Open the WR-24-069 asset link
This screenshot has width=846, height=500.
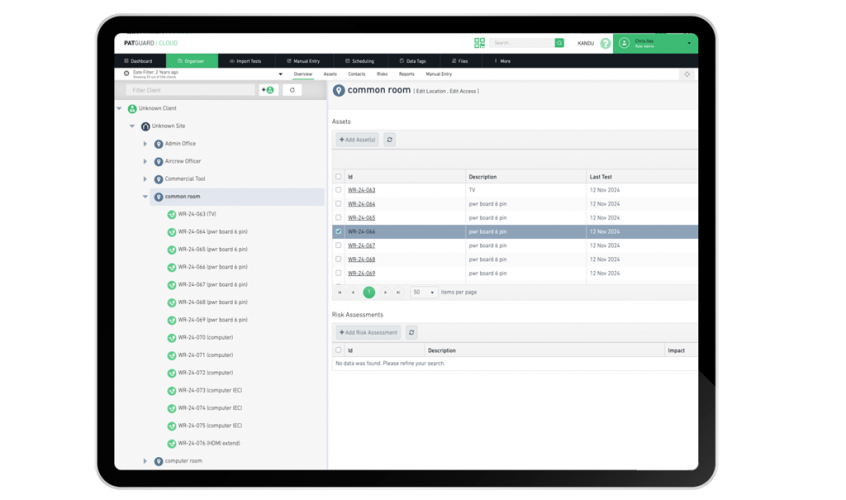click(361, 273)
